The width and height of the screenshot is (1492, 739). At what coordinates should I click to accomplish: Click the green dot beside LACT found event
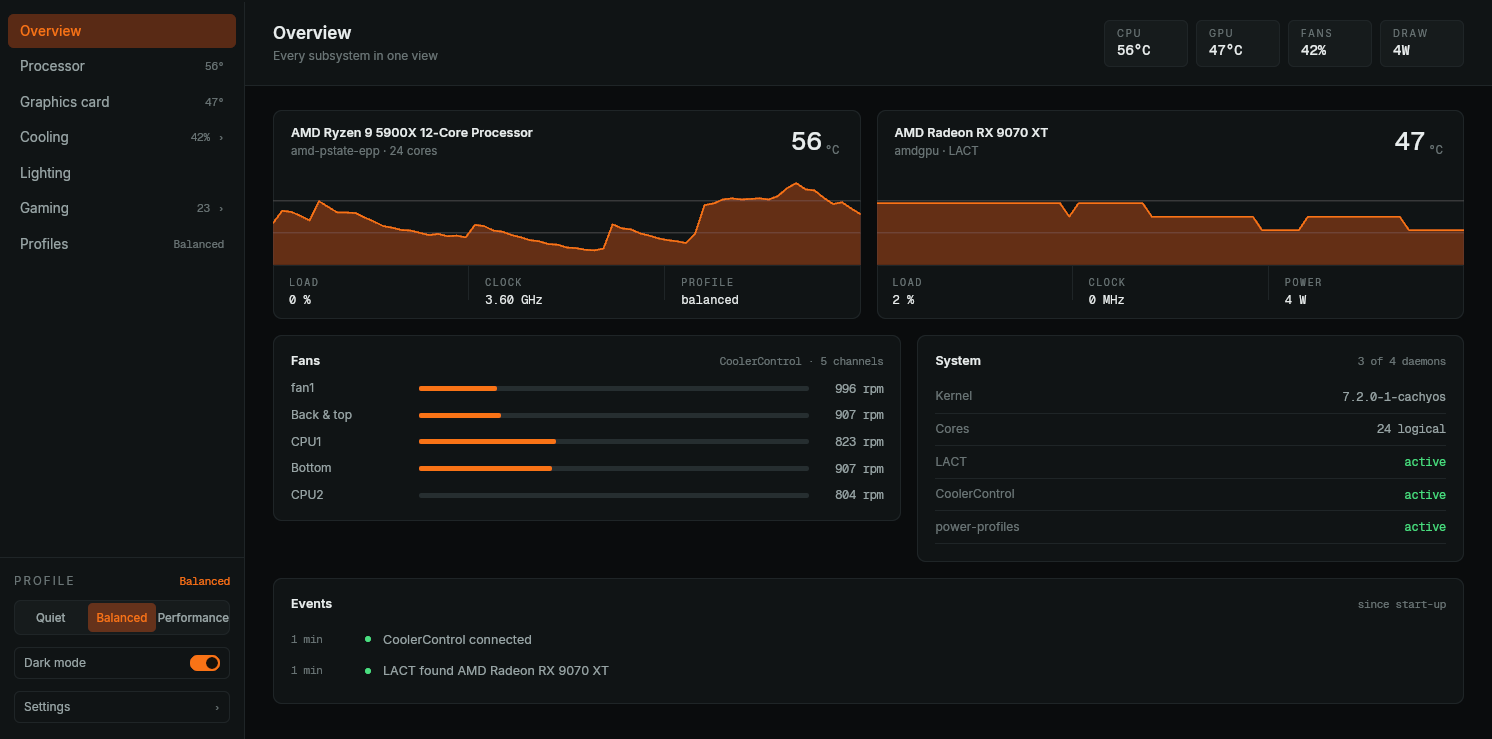point(368,670)
